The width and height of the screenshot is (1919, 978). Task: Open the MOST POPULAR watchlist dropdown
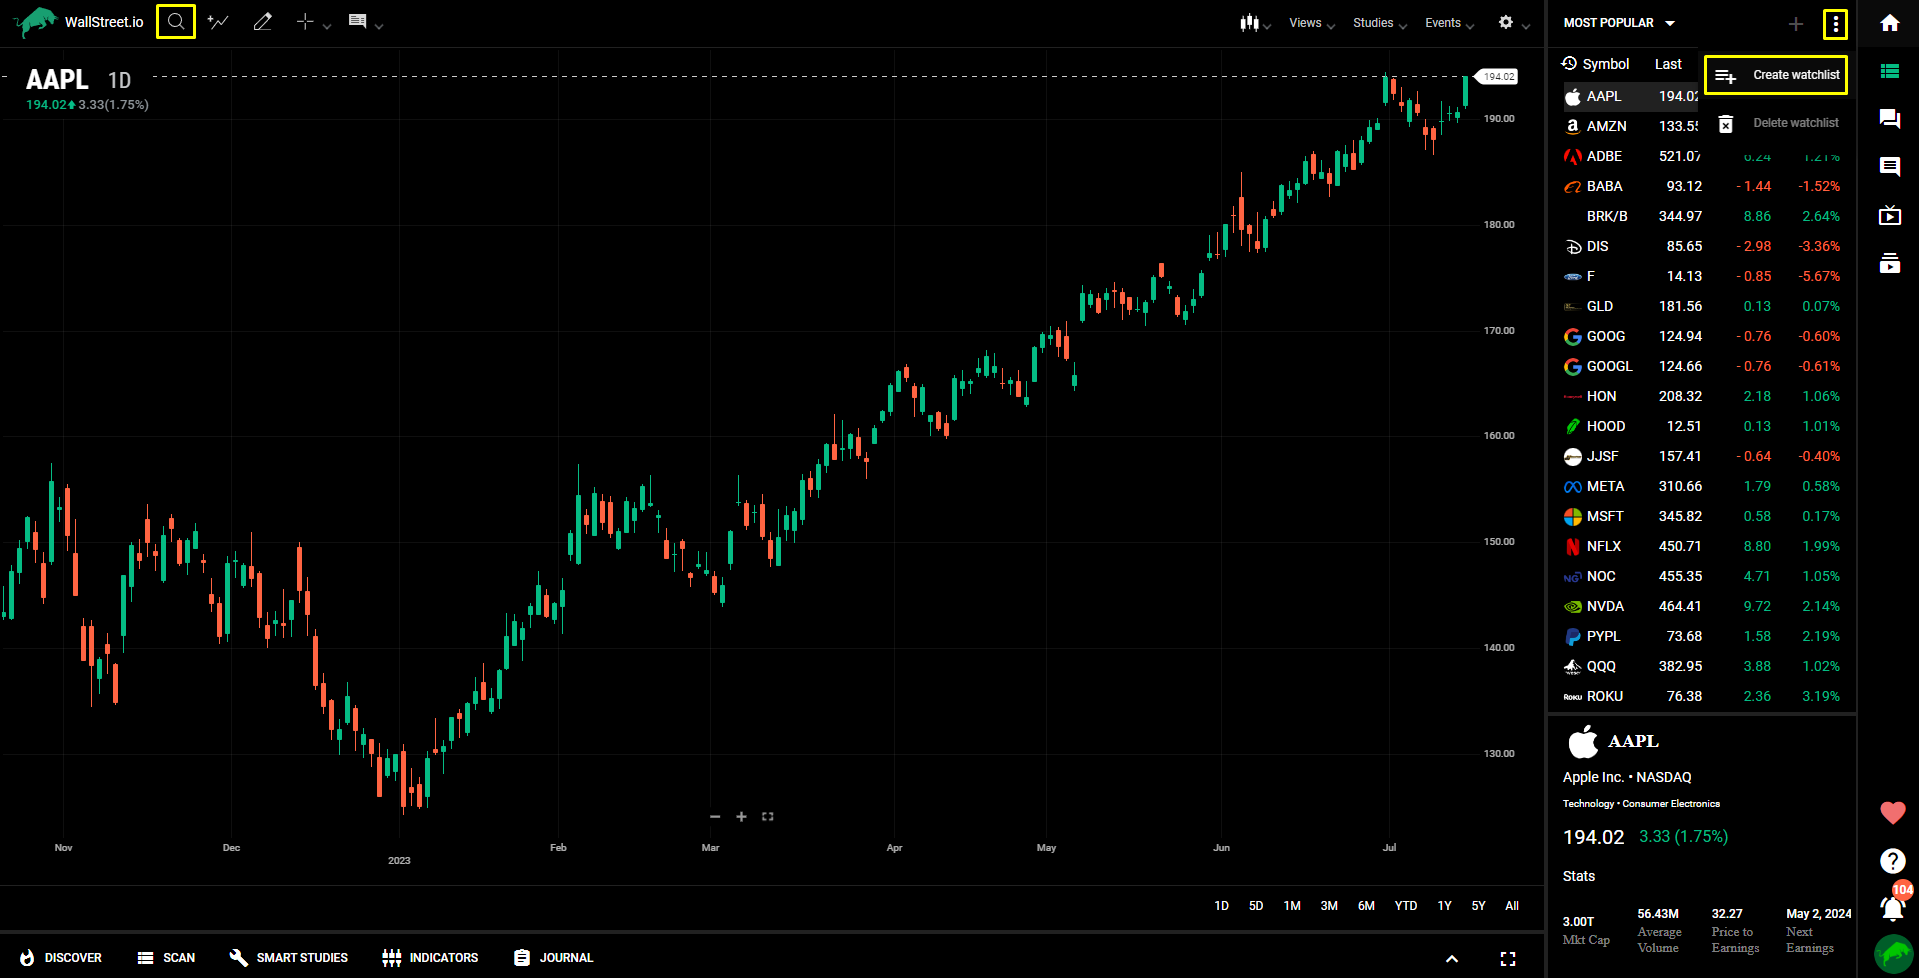1619,23
